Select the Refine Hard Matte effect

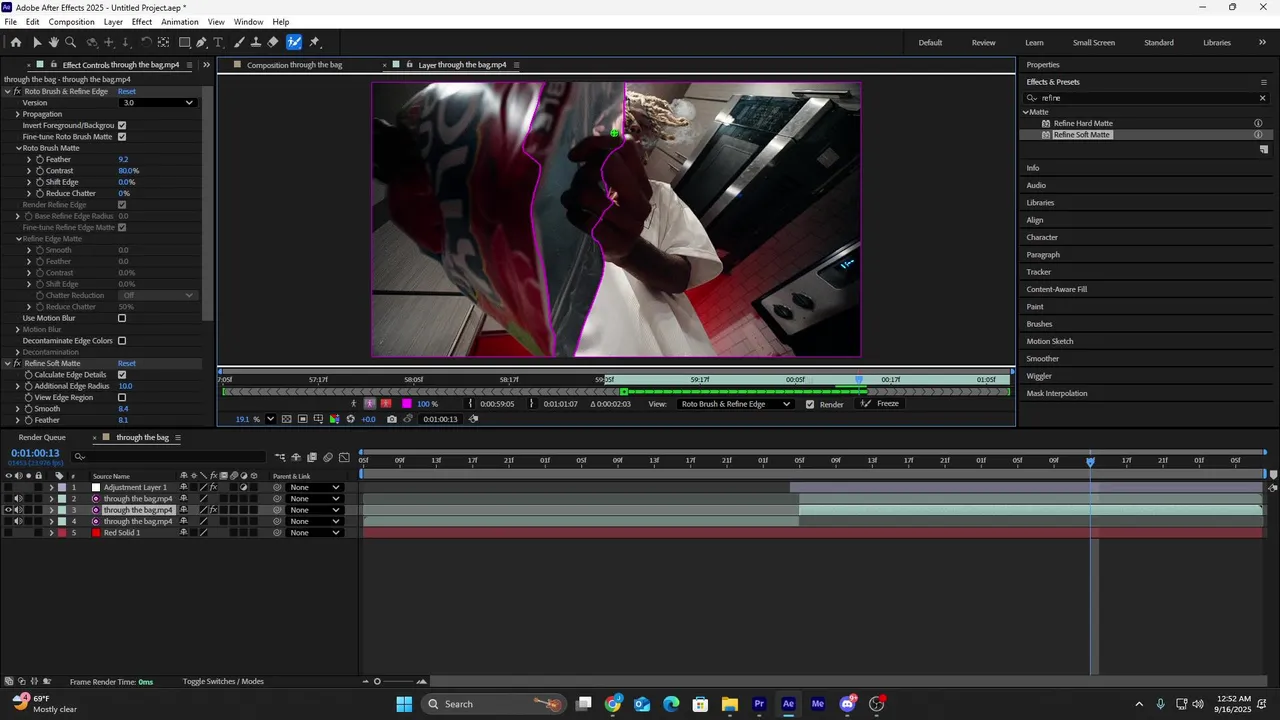[x=1083, y=123]
